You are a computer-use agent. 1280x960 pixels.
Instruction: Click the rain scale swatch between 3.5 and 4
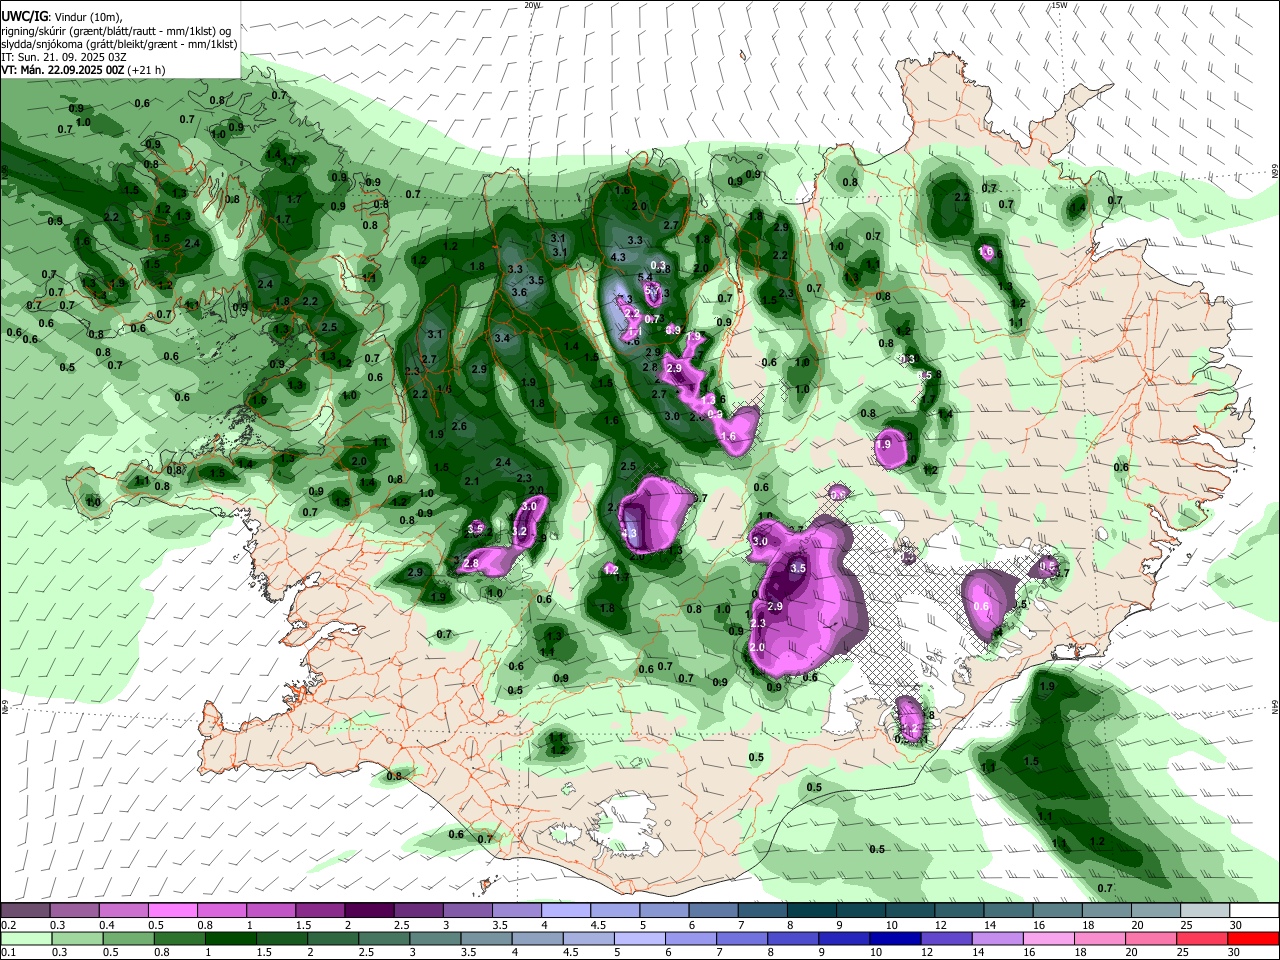(486, 938)
